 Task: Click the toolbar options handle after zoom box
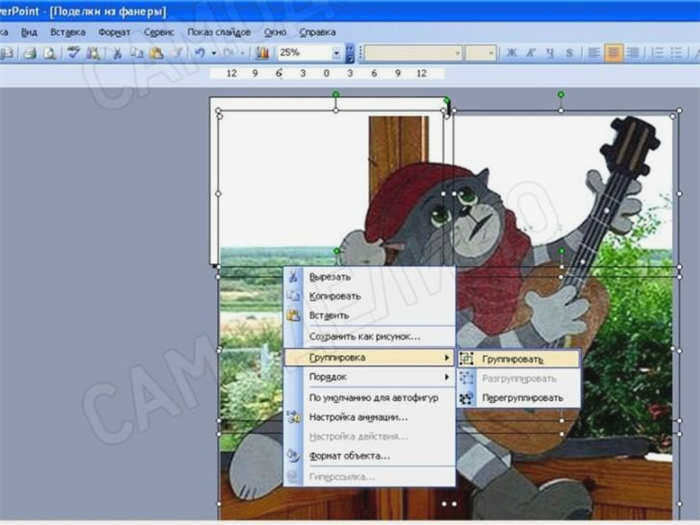350,53
